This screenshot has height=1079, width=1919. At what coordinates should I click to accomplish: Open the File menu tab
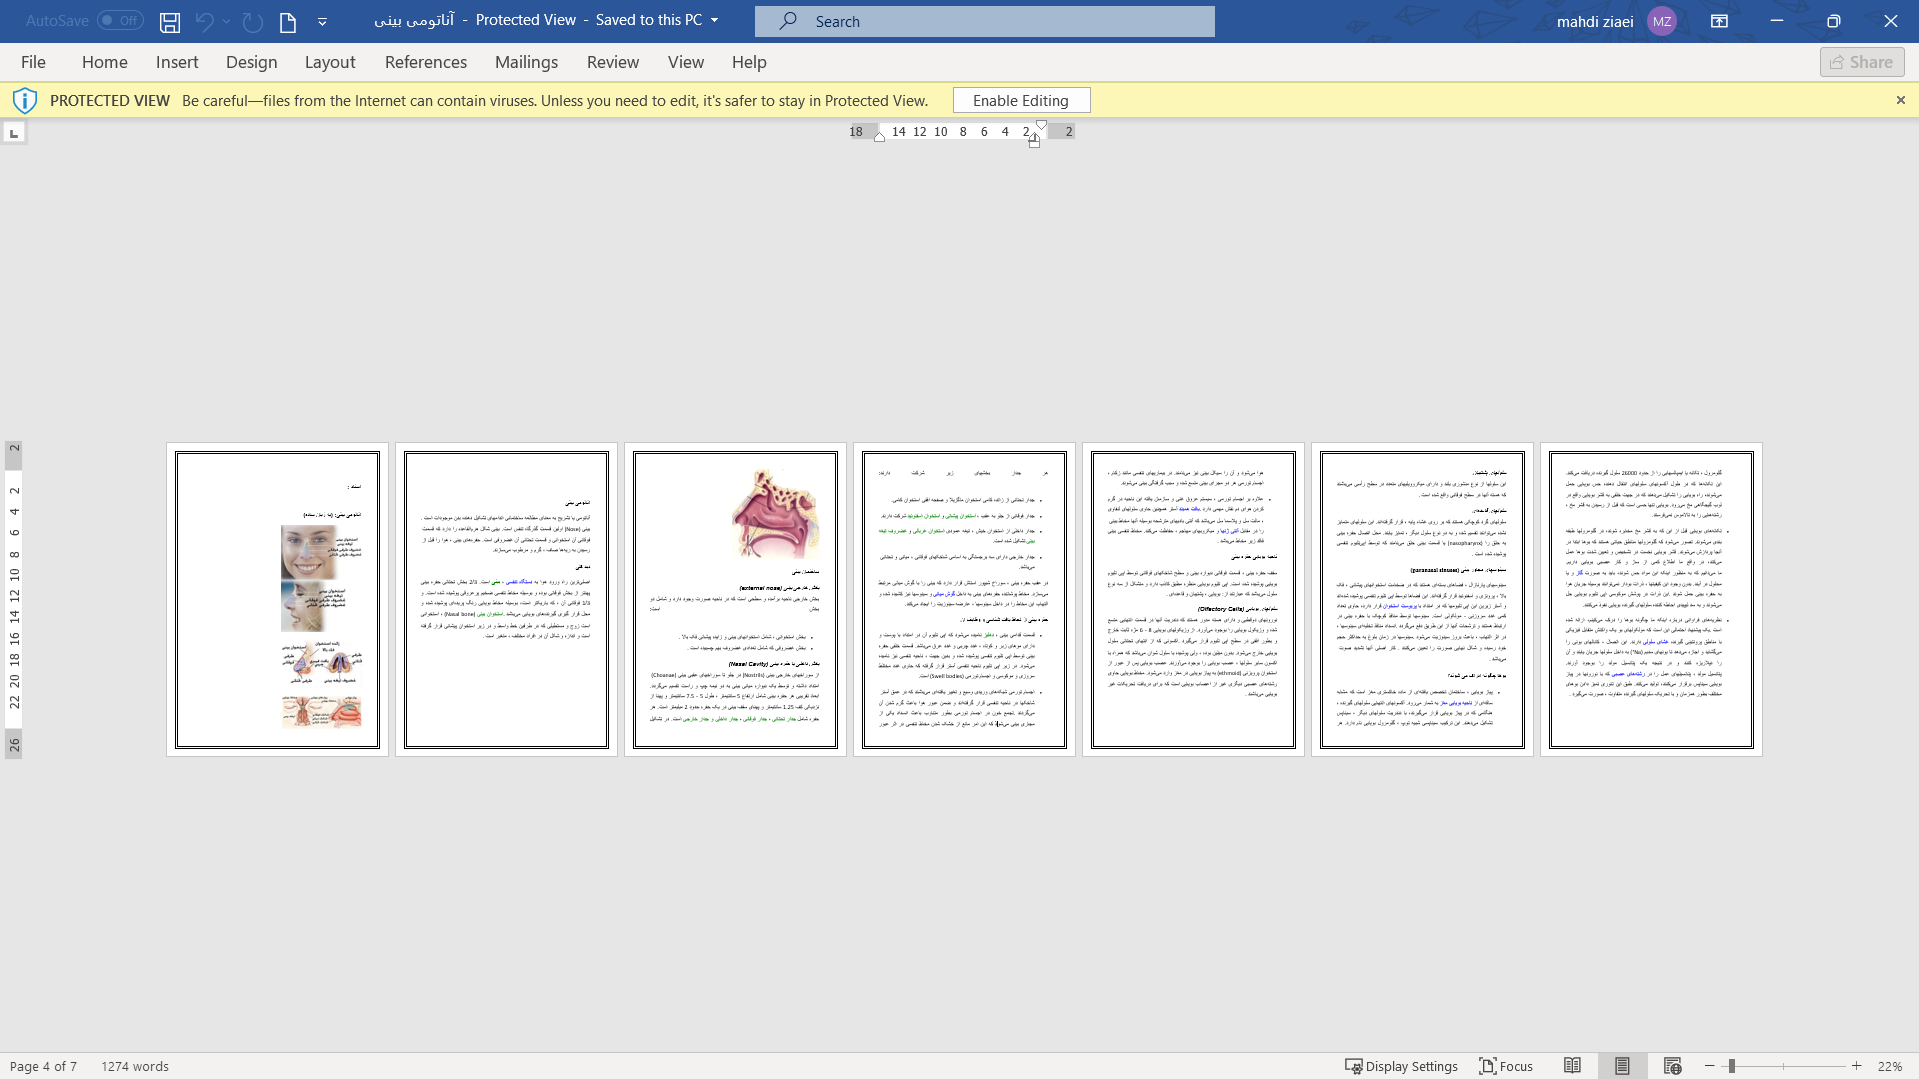click(x=33, y=62)
